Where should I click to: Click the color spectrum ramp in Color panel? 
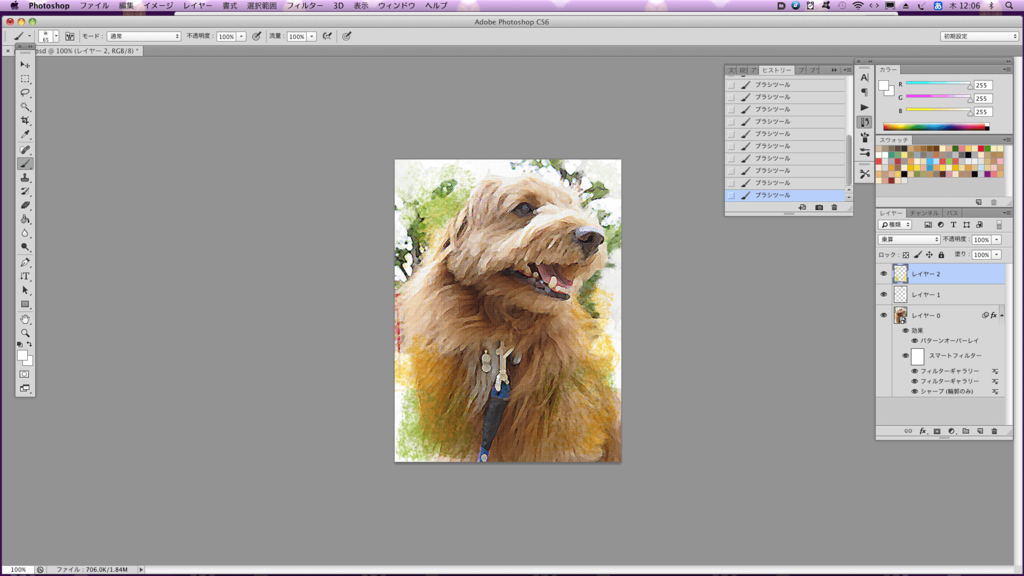click(x=936, y=127)
